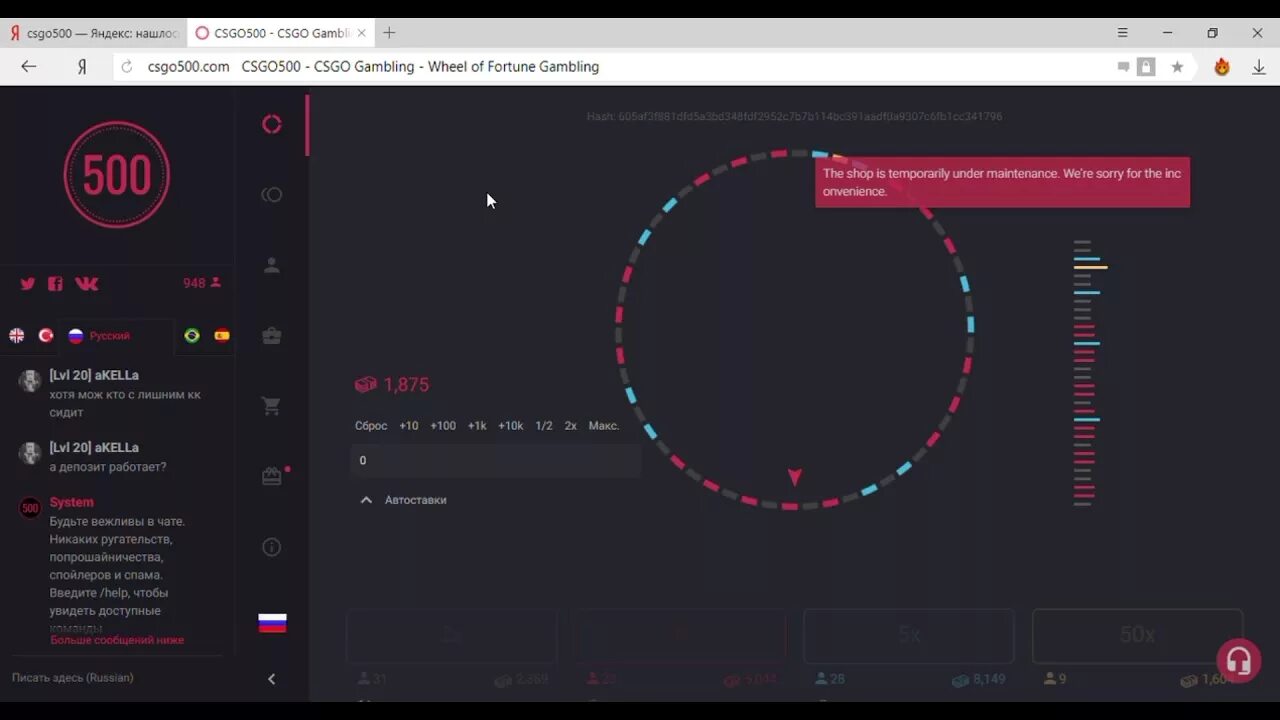The image size is (1280, 720).
Task: Open the shopping cart shop icon
Action: pyautogui.click(x=271, y=407)
